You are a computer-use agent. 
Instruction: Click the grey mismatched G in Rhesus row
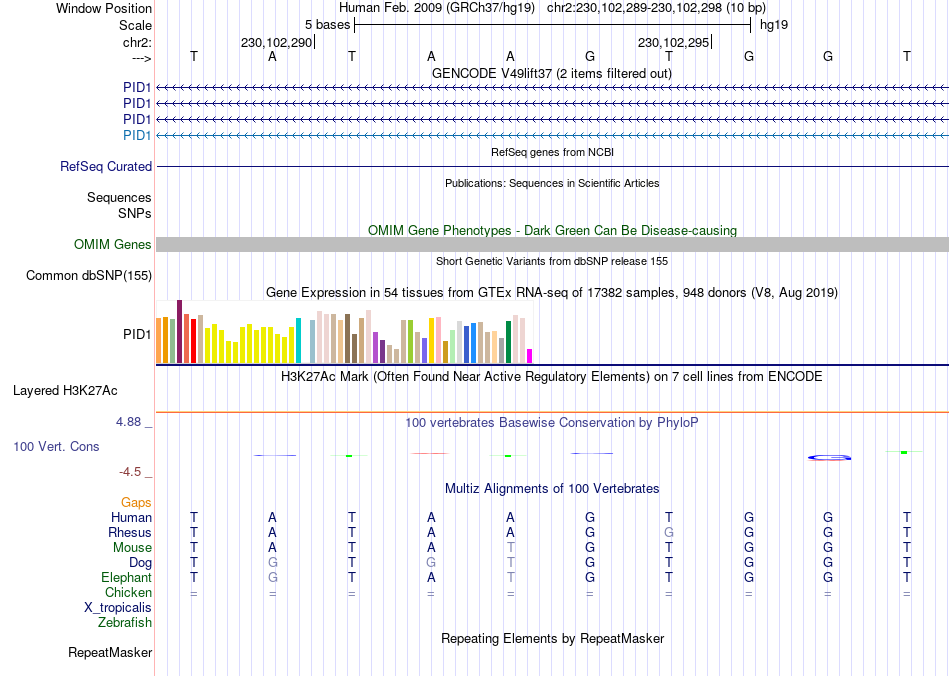click(668, 532)
